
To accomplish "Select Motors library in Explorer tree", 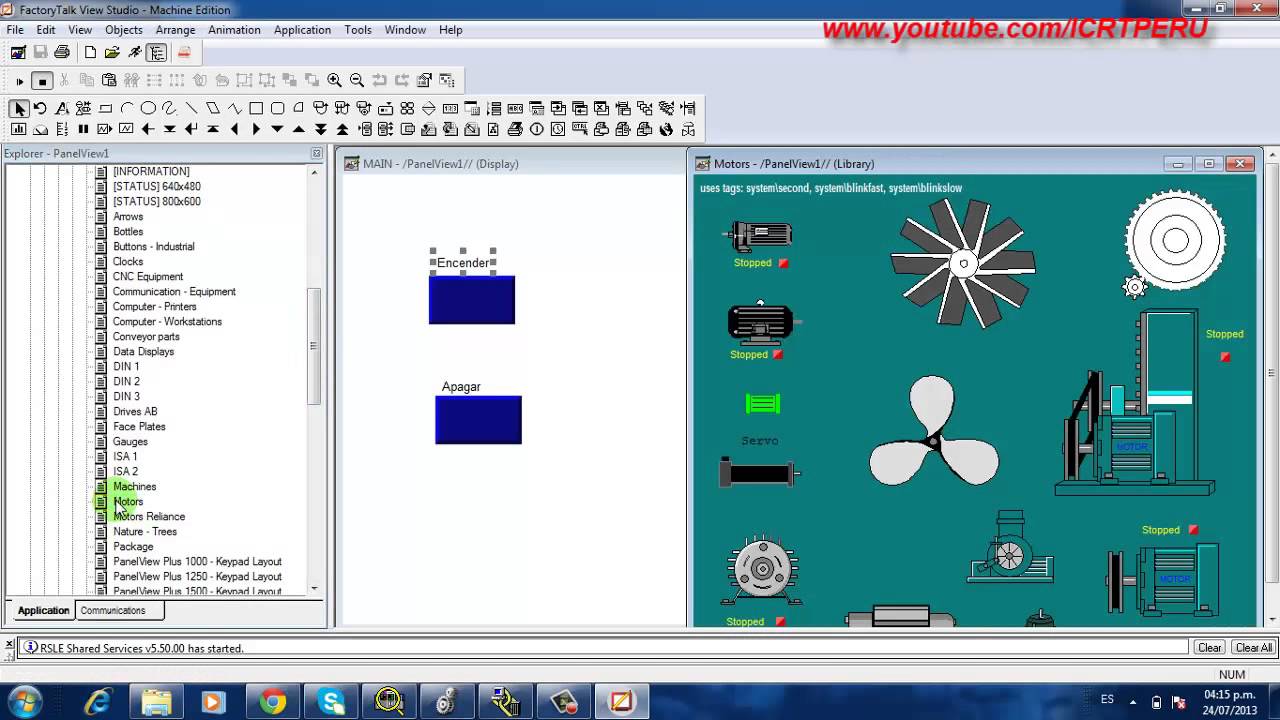I will [x=128, y=501].
